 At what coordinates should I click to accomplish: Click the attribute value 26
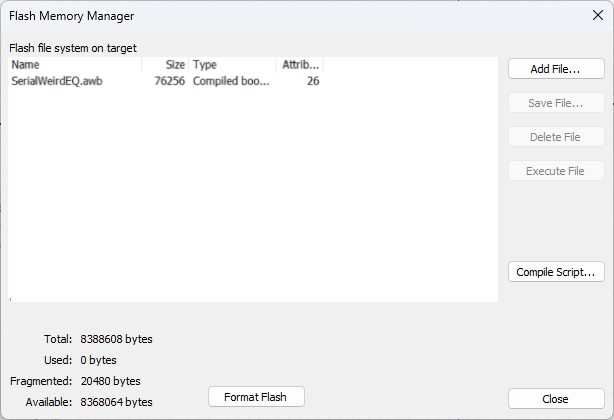[312, 81]
